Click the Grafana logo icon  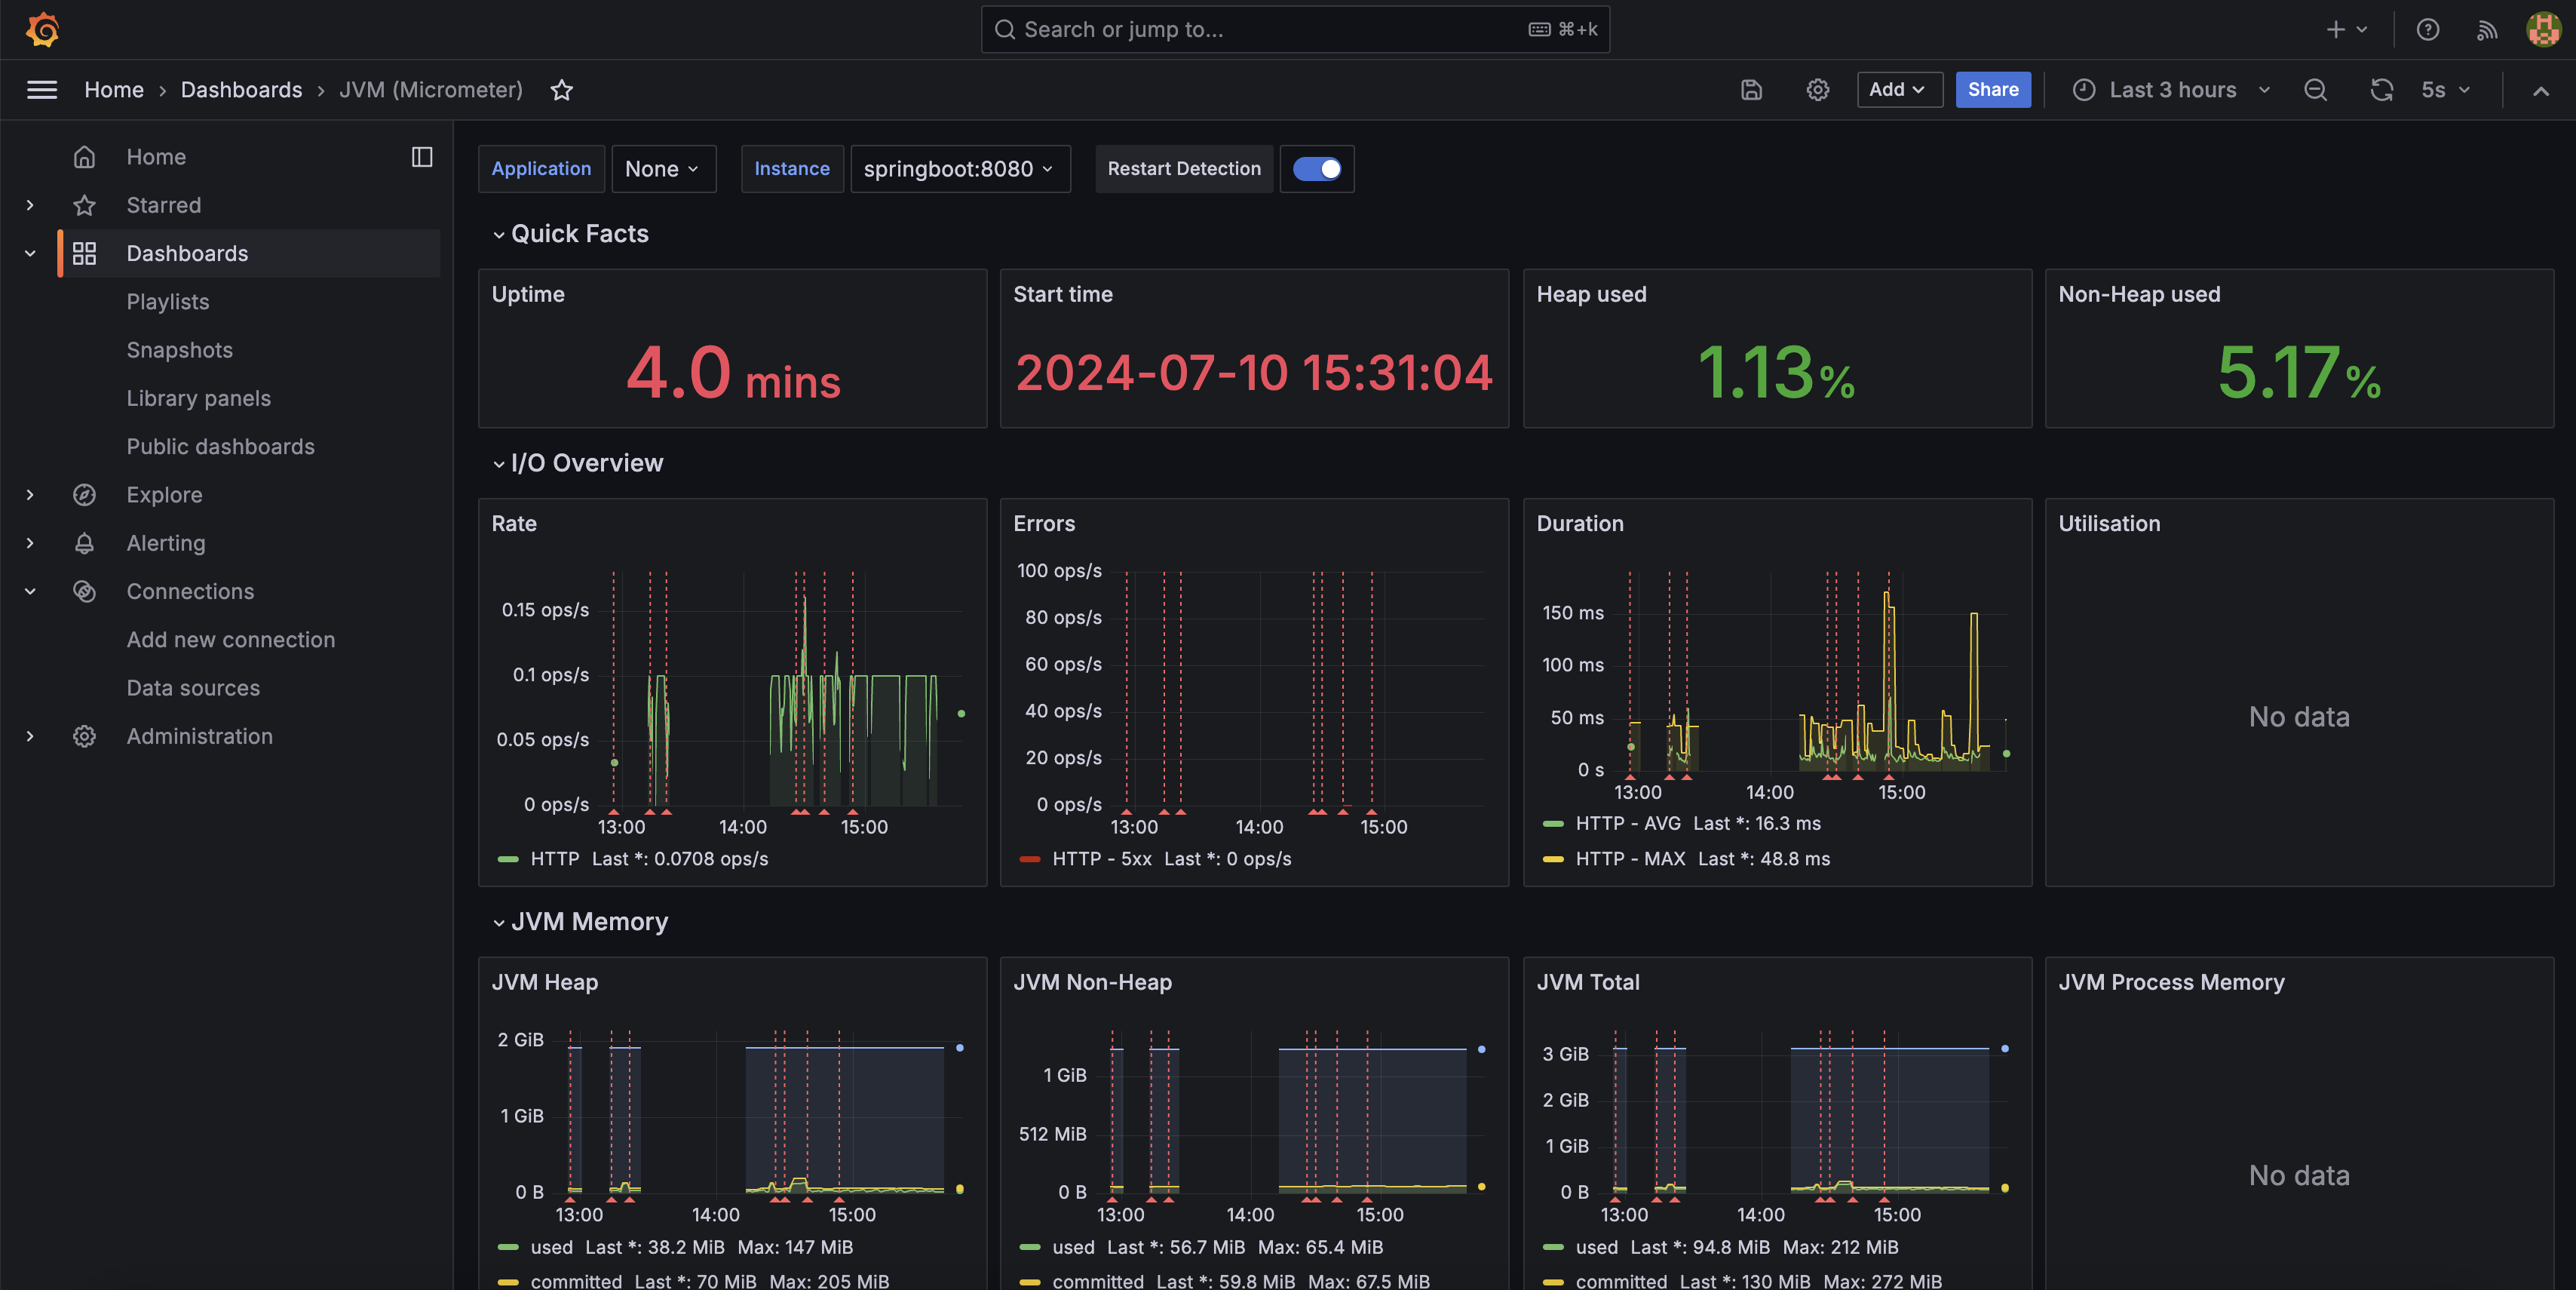[x=42, y=29]
